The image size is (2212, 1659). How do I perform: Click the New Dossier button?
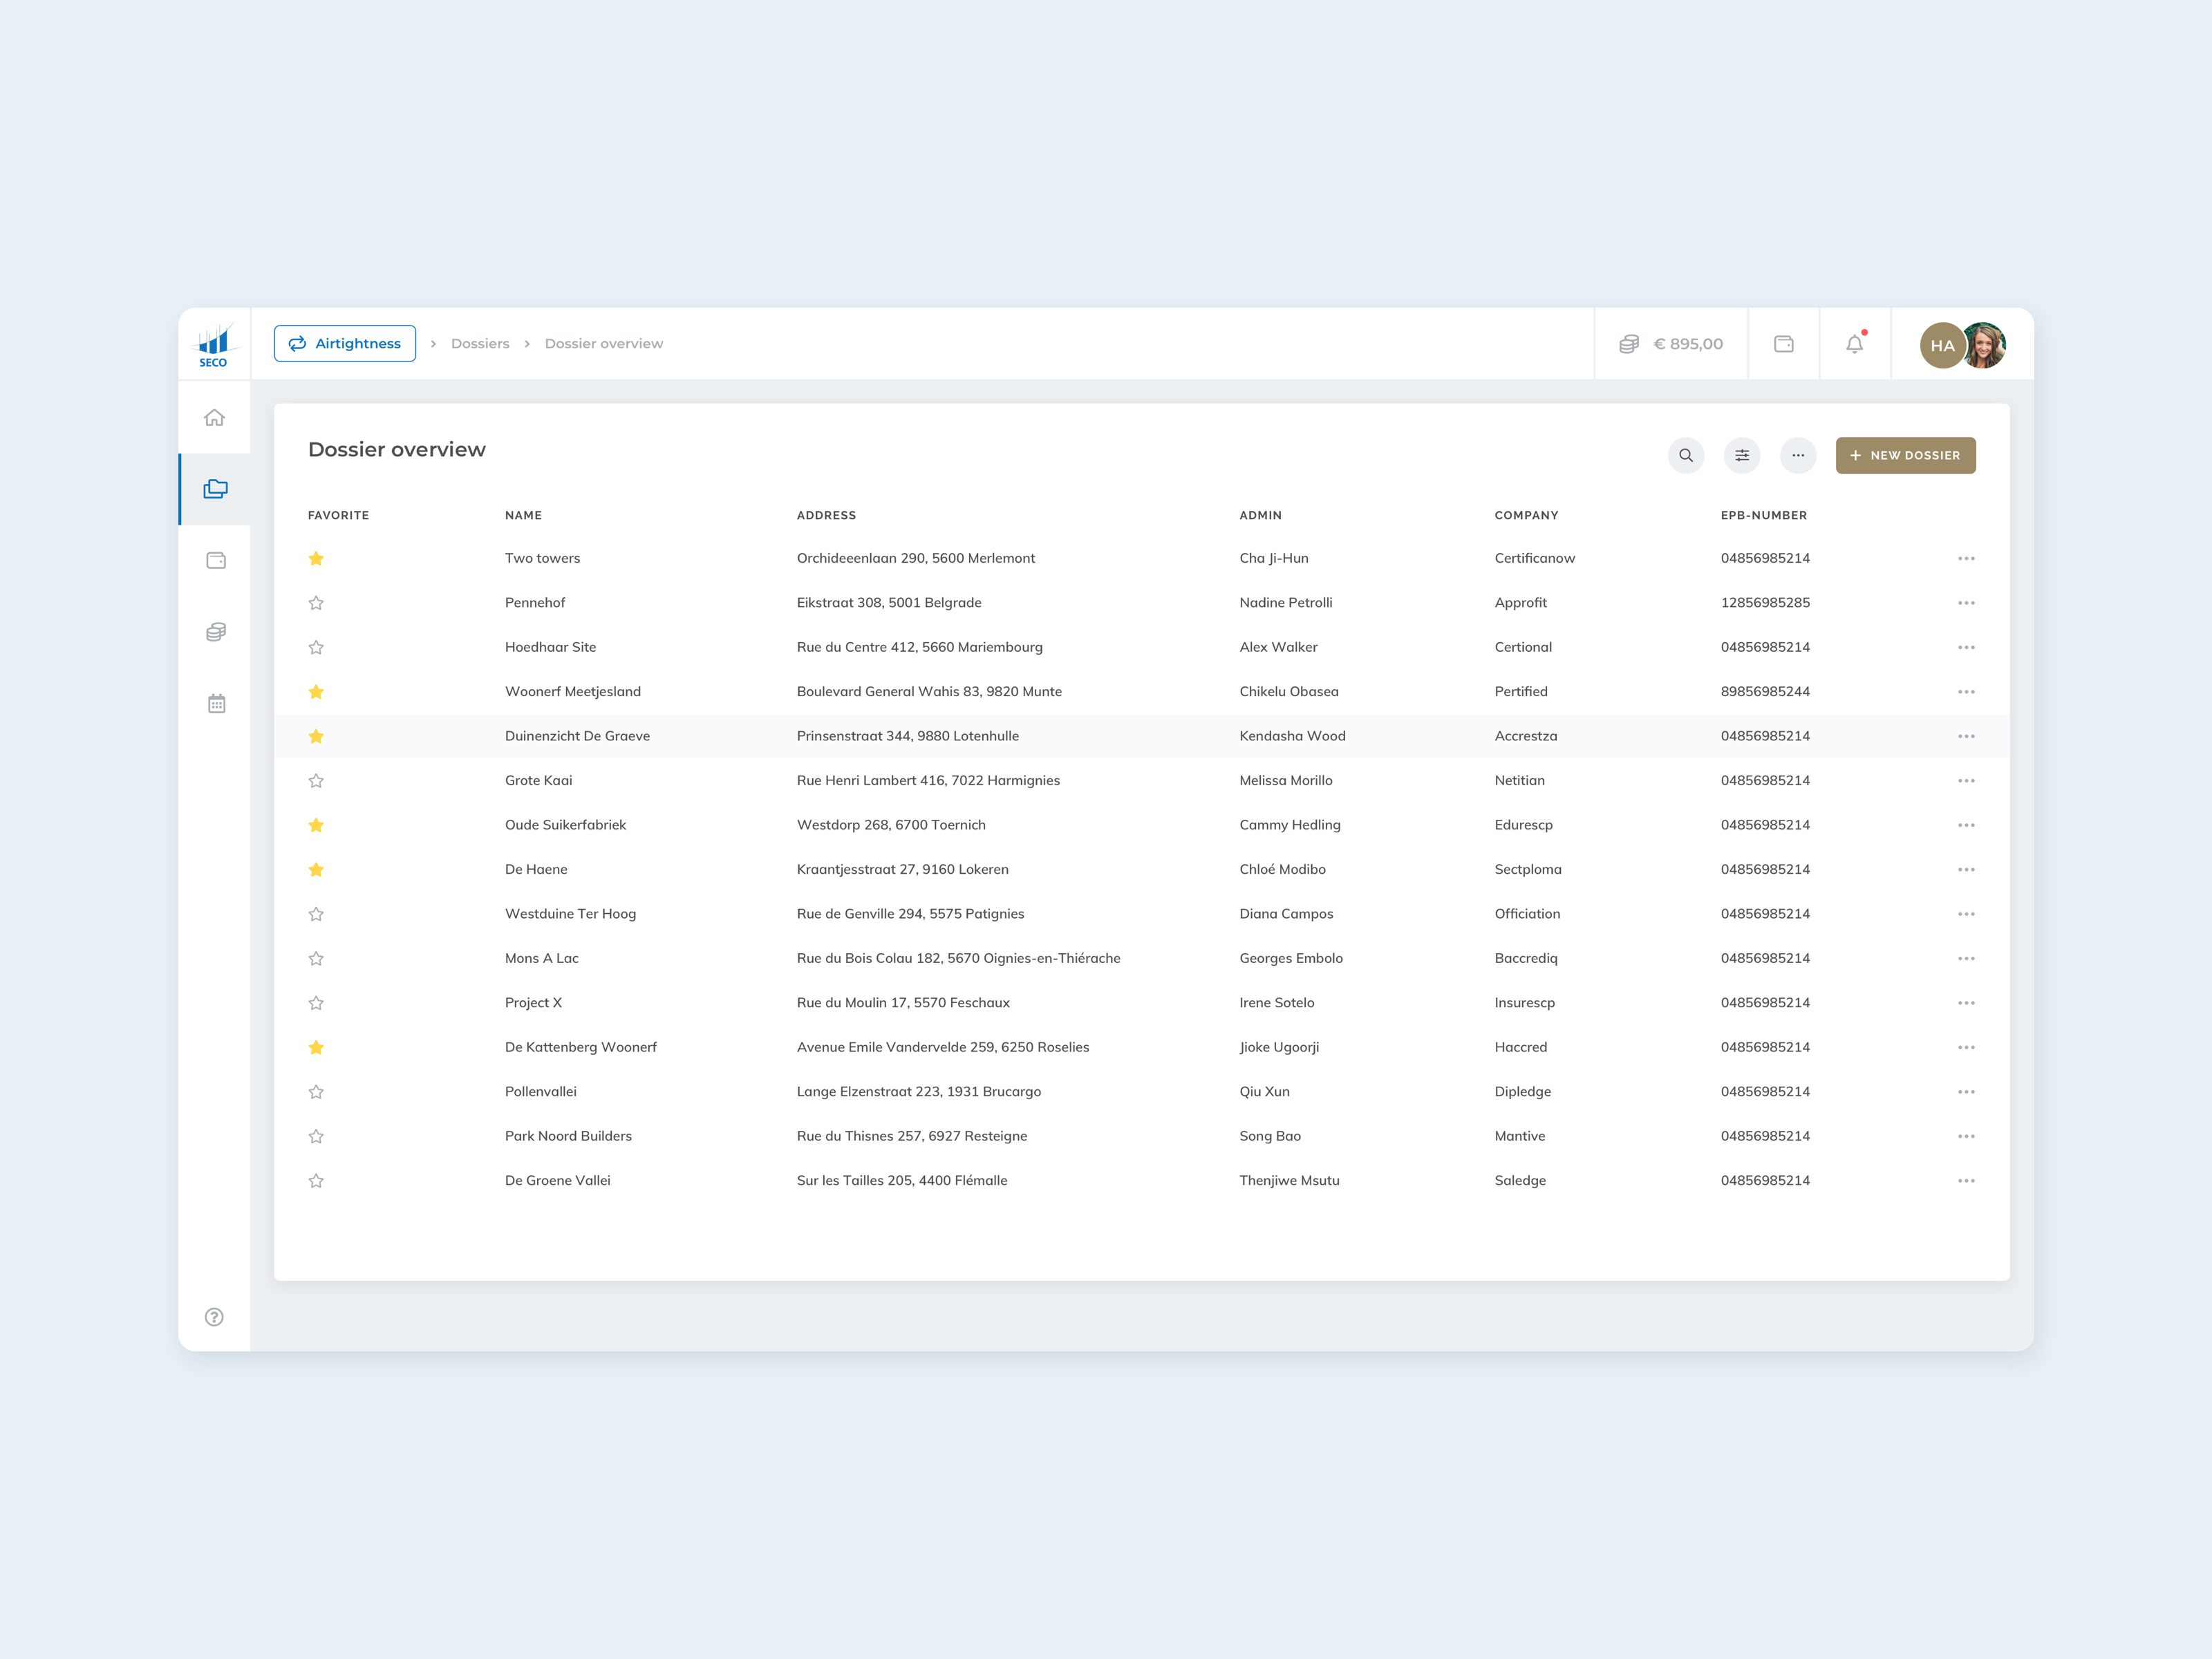click(1905, 455)
